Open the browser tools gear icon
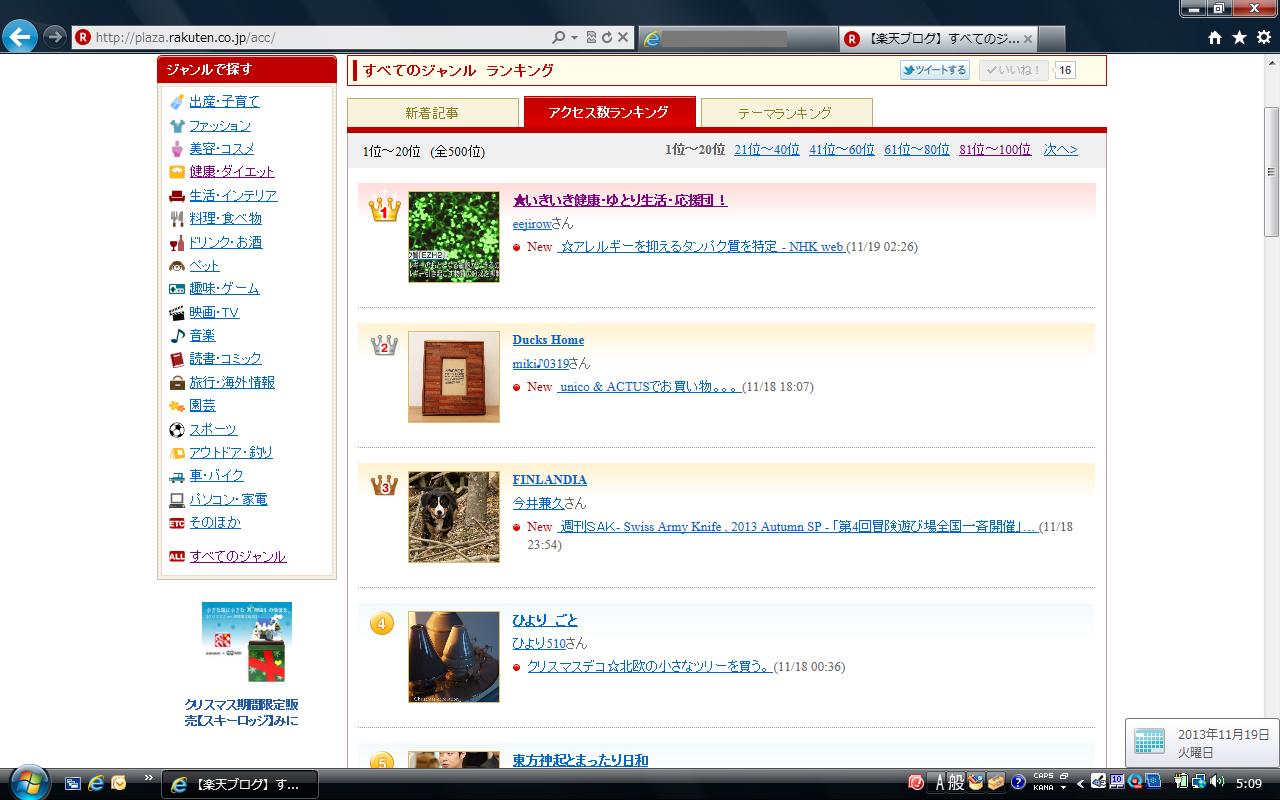 click(x=1263, y=37)
